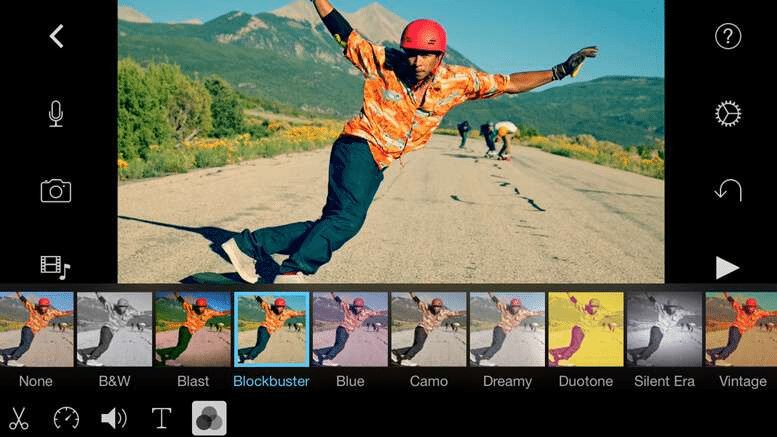The height and width of the screenshot is (437, 777).
Task: Apply the B&W filter thumbnail
Action: (114, 329)
